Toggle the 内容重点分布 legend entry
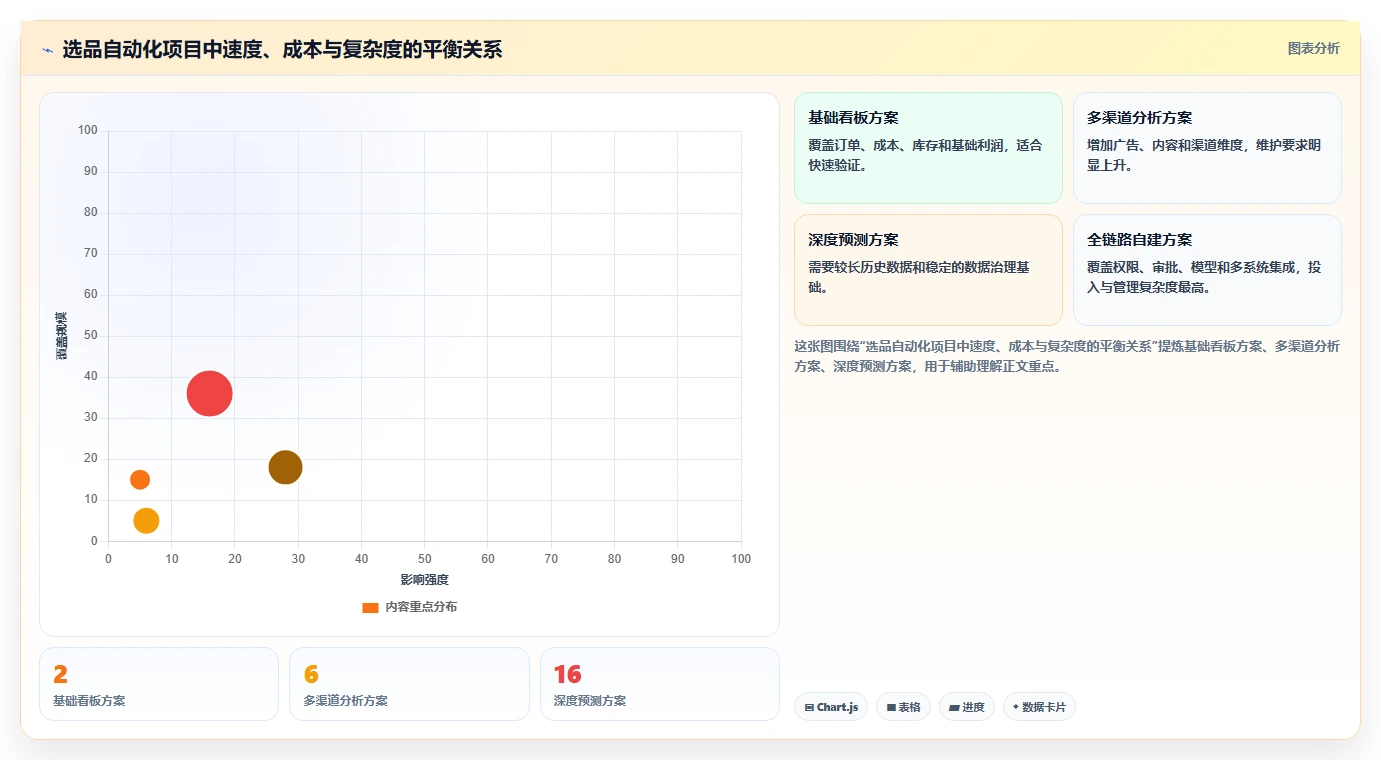The height and width of the screenshot is (760, 1381). click(409, 607)
